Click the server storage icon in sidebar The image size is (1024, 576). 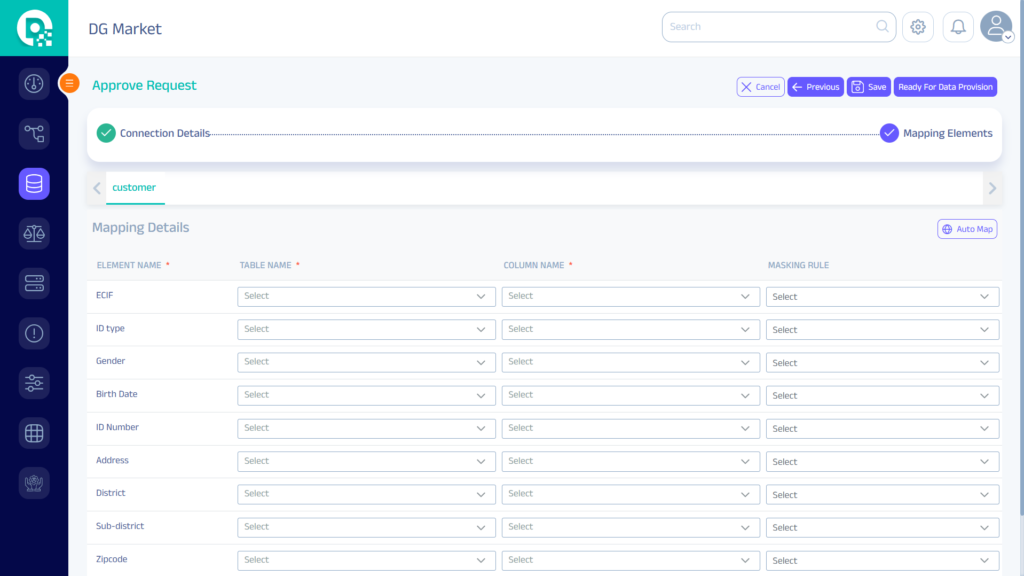34,284
